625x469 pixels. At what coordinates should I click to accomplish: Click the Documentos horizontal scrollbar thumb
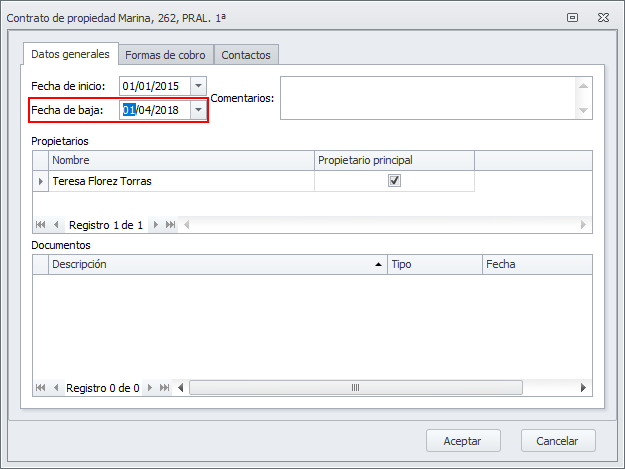pyautogui.click(x=353, y=387)
